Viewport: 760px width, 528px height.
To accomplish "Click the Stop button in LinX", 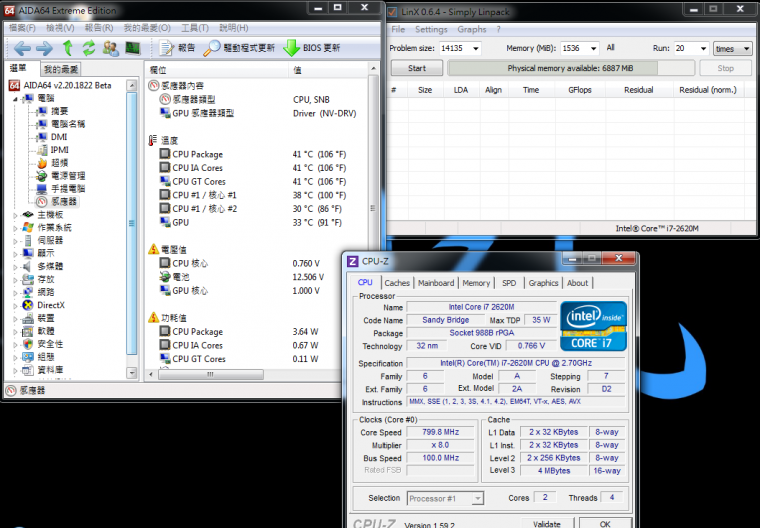I will [x=725, y=68].
